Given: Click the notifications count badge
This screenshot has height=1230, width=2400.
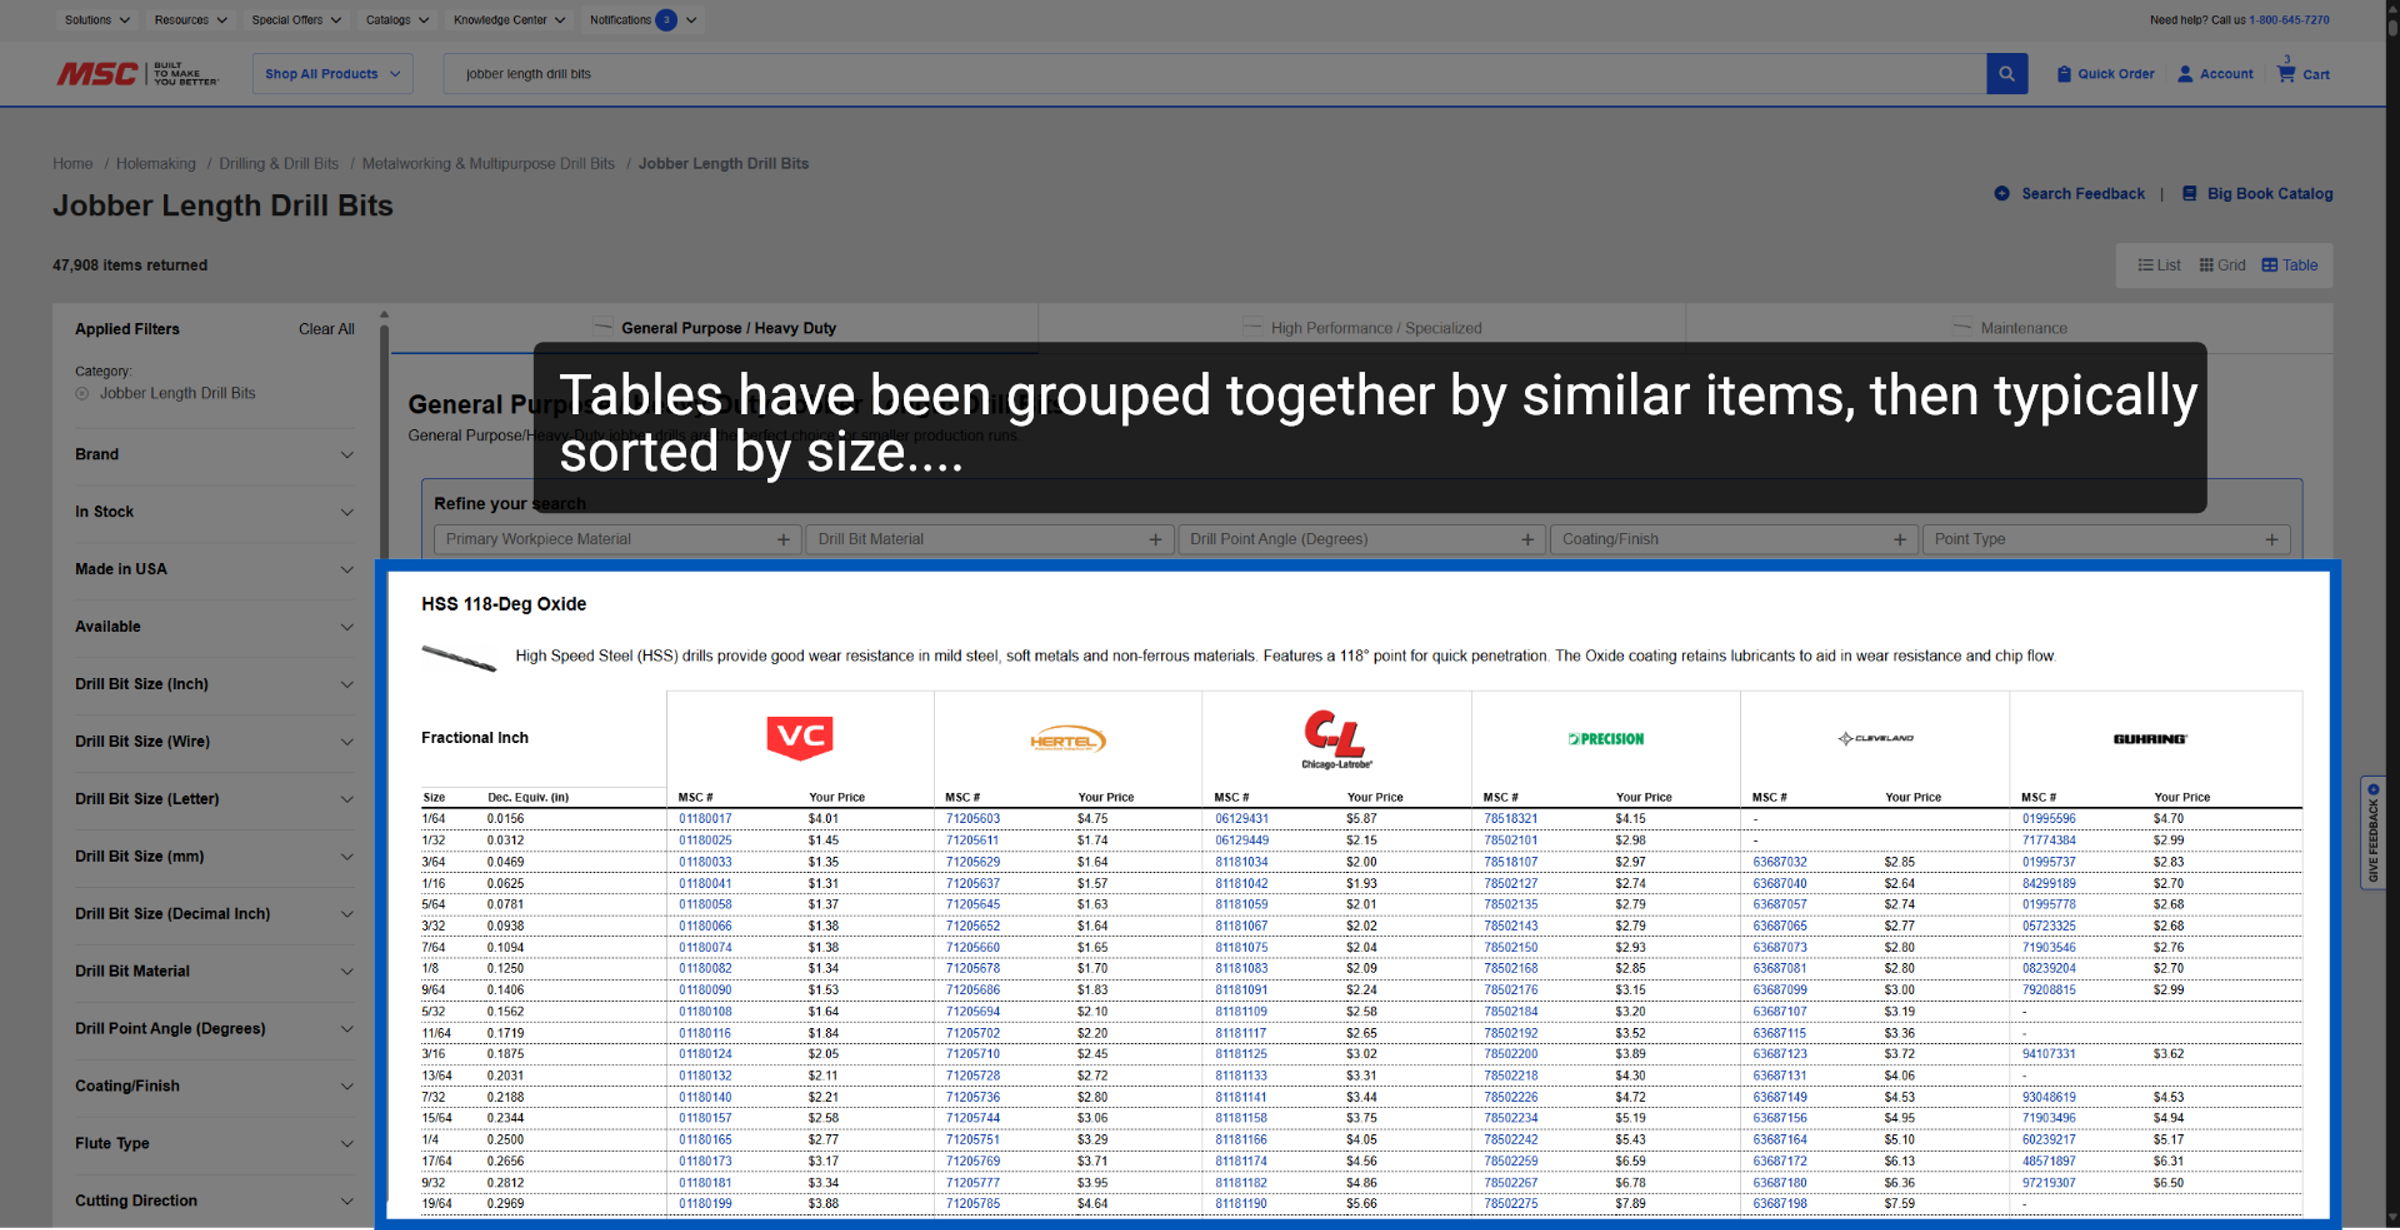Looking at the screenshot, I should click(666, 20).
